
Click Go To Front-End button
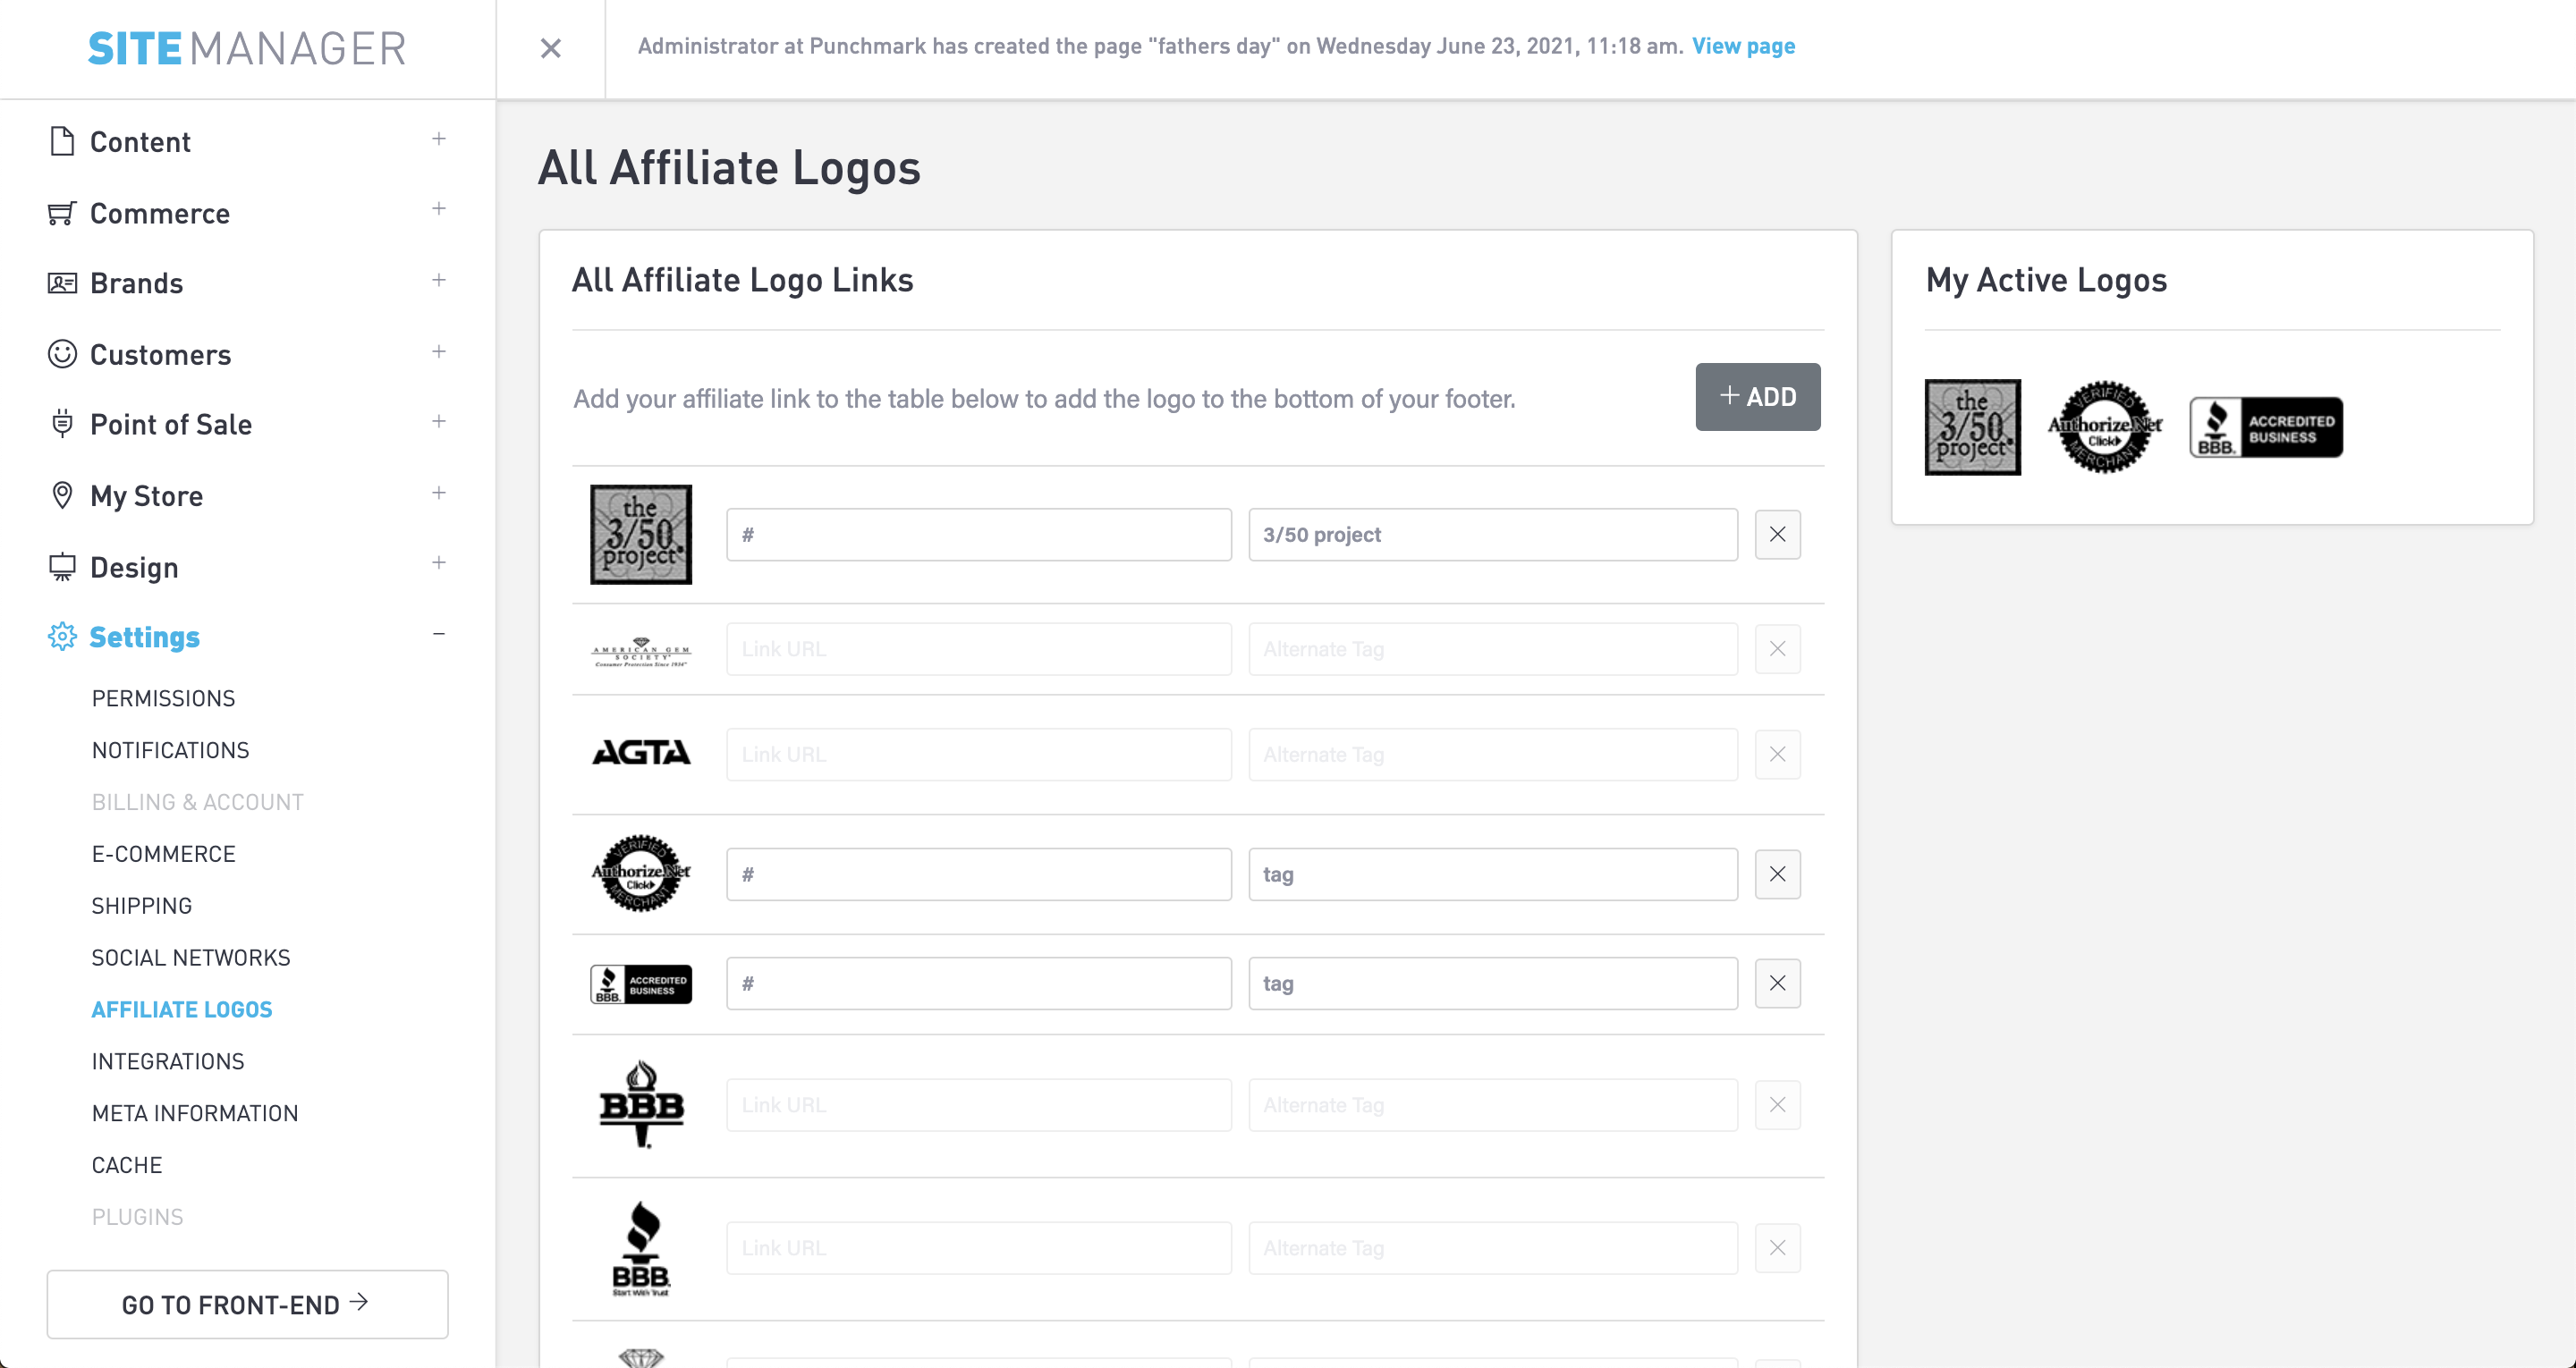247,1304
